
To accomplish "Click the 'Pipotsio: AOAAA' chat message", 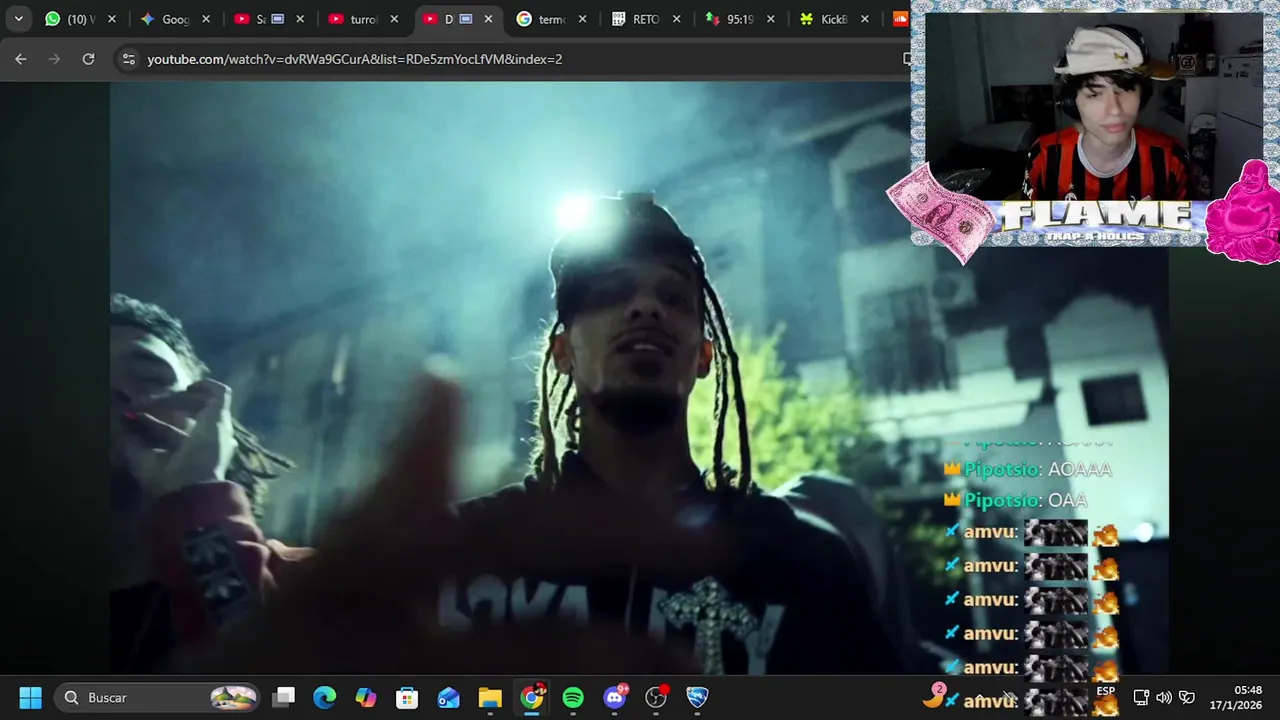I will pyautogui.click(x=1028, y=469).
